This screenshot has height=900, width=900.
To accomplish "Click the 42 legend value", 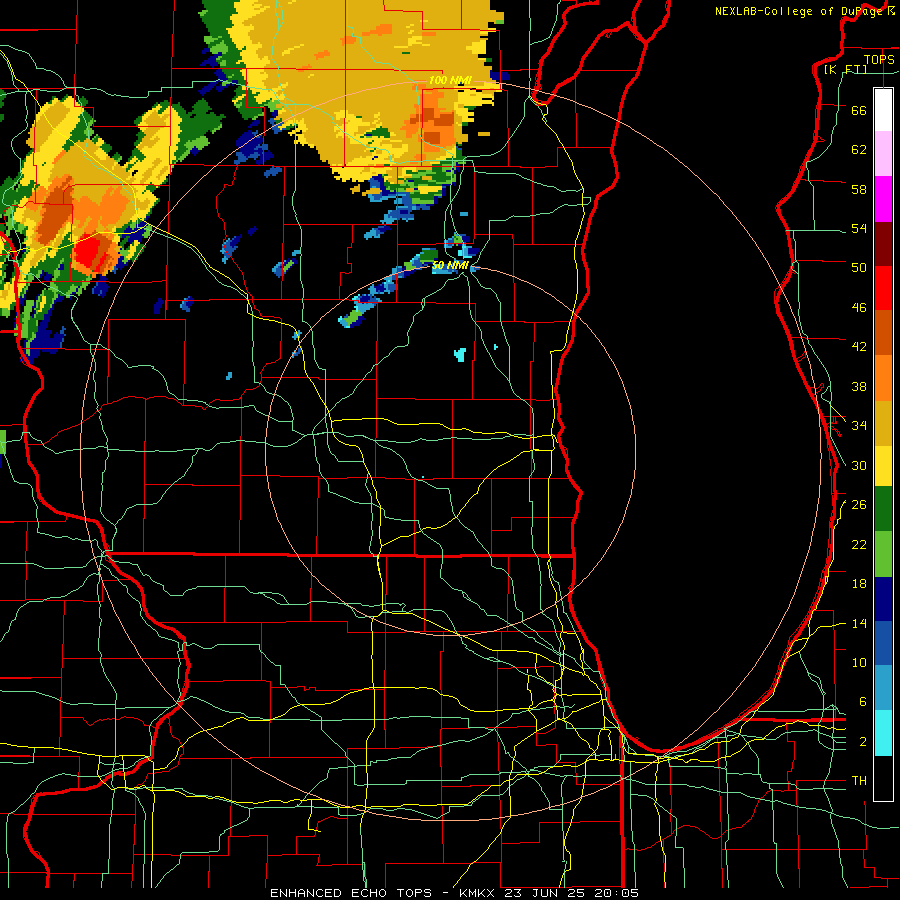I will [859, 347].
